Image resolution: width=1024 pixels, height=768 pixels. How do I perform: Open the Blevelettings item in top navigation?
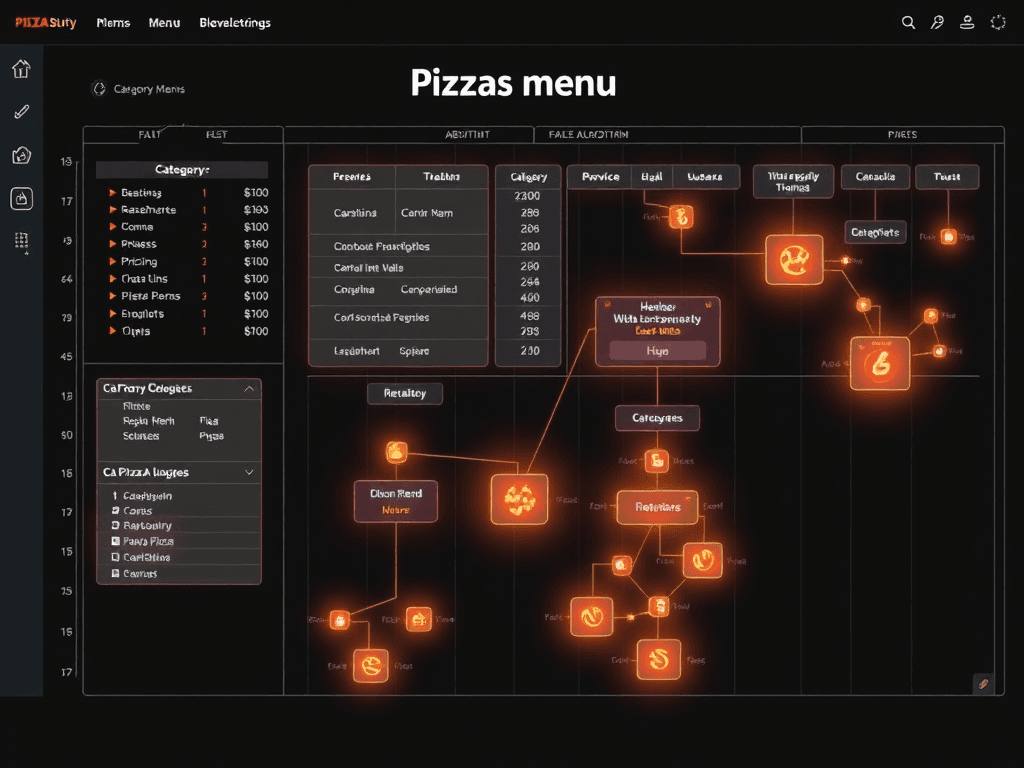235,22
